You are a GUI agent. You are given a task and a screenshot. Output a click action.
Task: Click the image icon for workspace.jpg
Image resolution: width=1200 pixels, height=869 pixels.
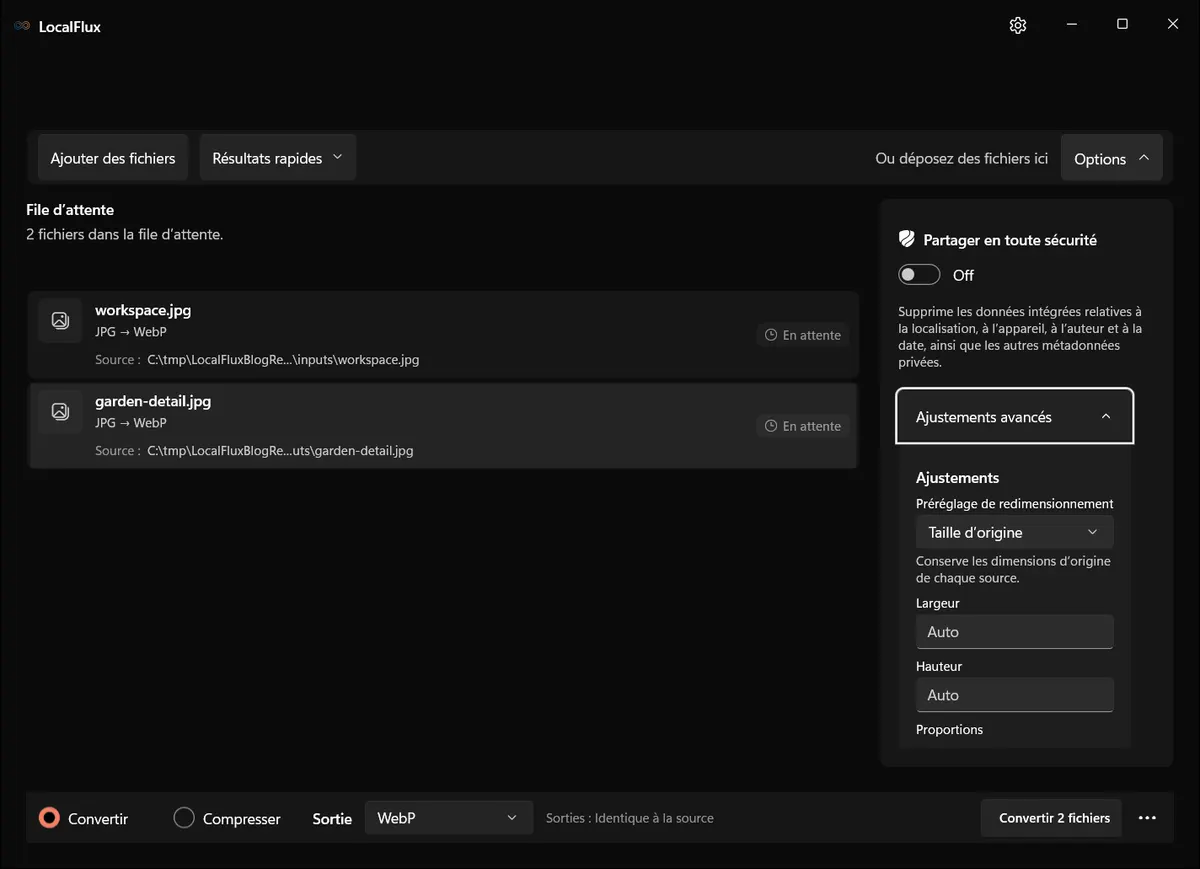coord(60,320)
